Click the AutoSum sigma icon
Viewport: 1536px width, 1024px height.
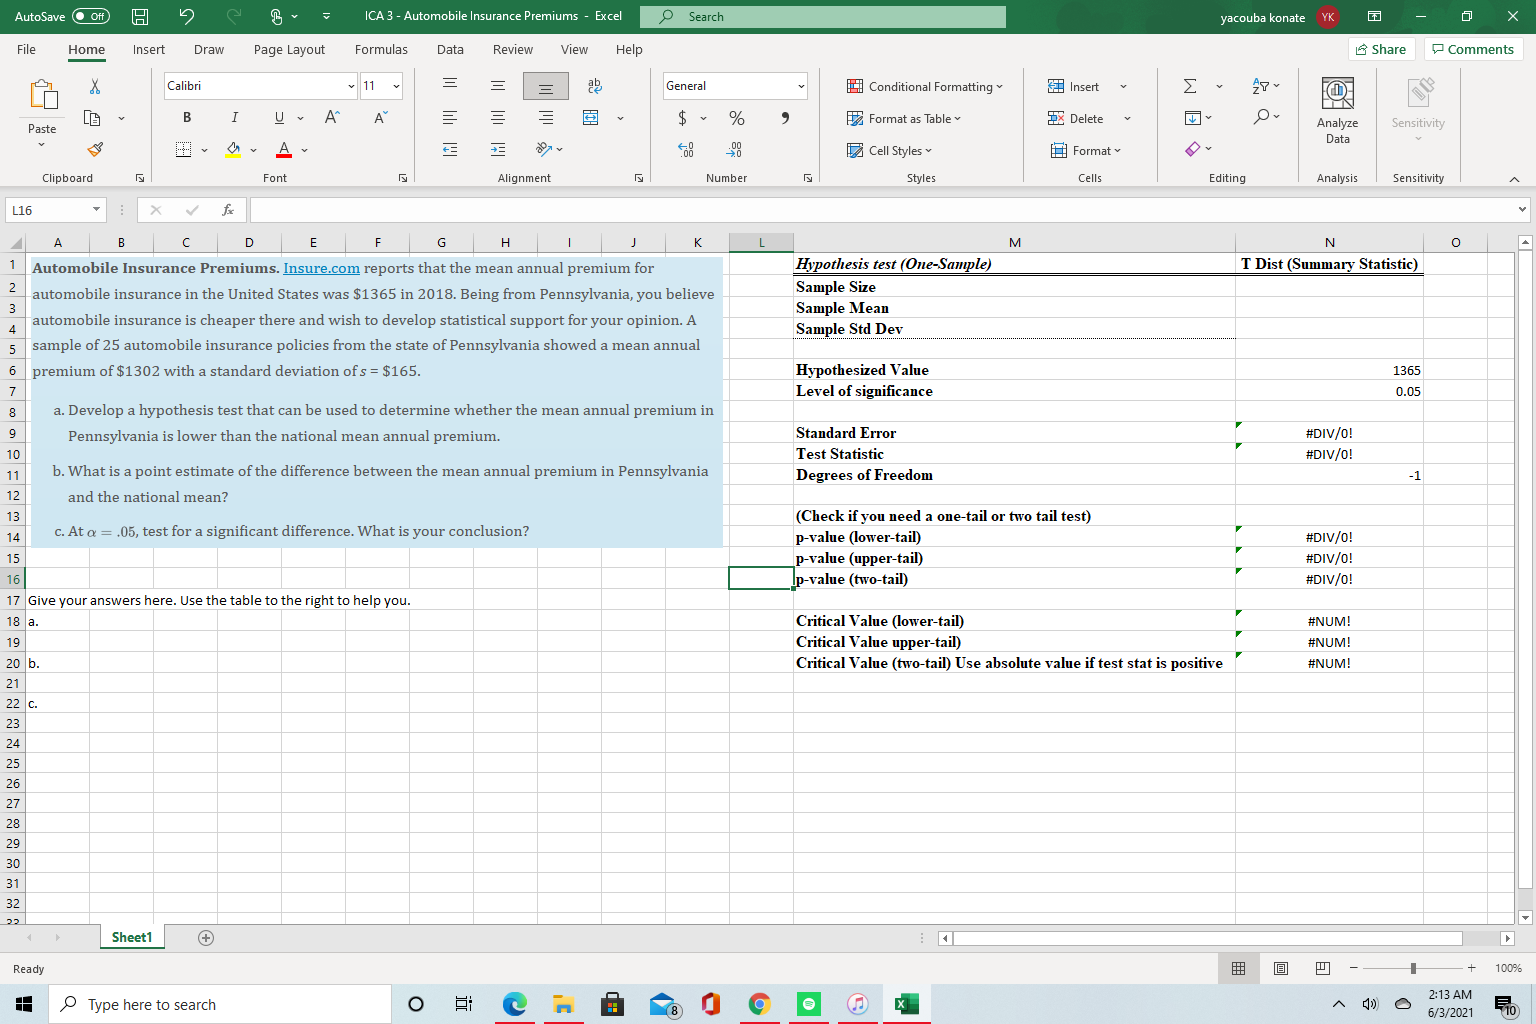(x=1190, y=87)
